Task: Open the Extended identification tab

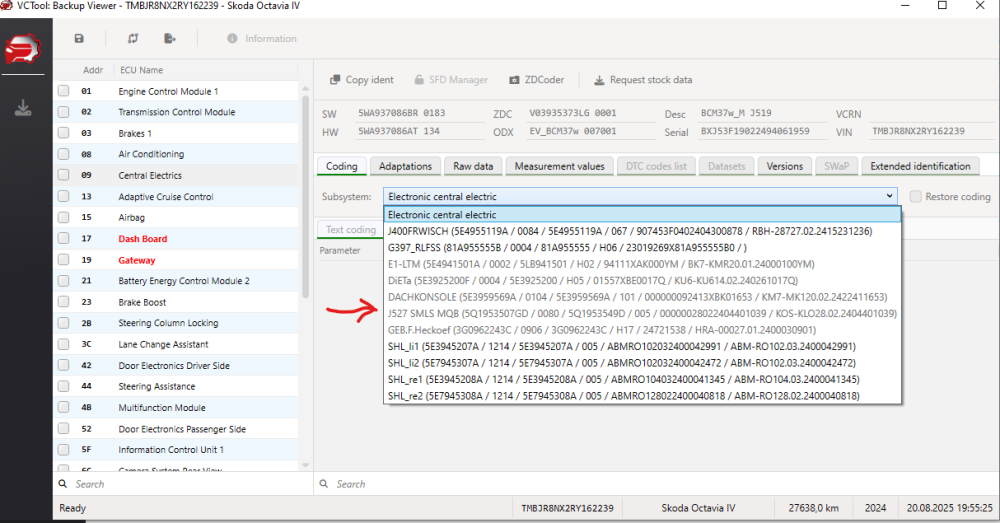Action: tap(920, 166)
